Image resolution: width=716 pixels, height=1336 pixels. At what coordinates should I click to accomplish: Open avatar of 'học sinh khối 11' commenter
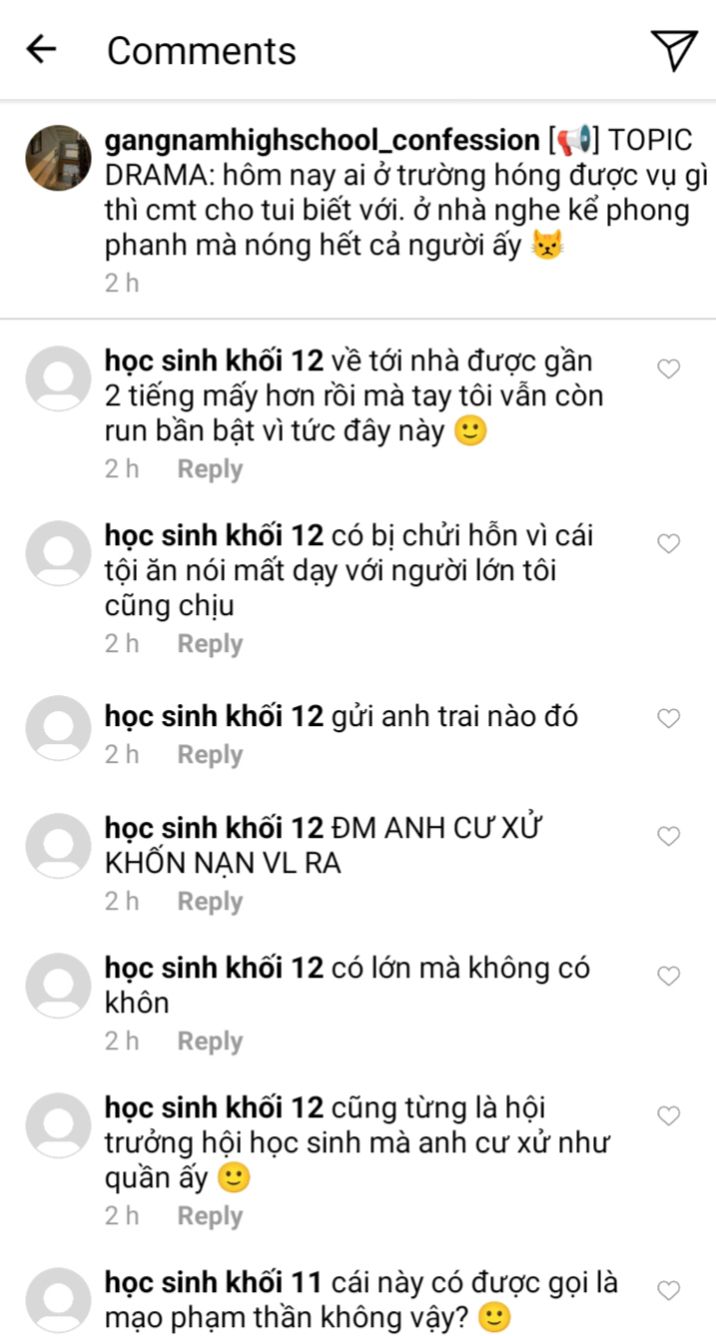pos(58,1300)
